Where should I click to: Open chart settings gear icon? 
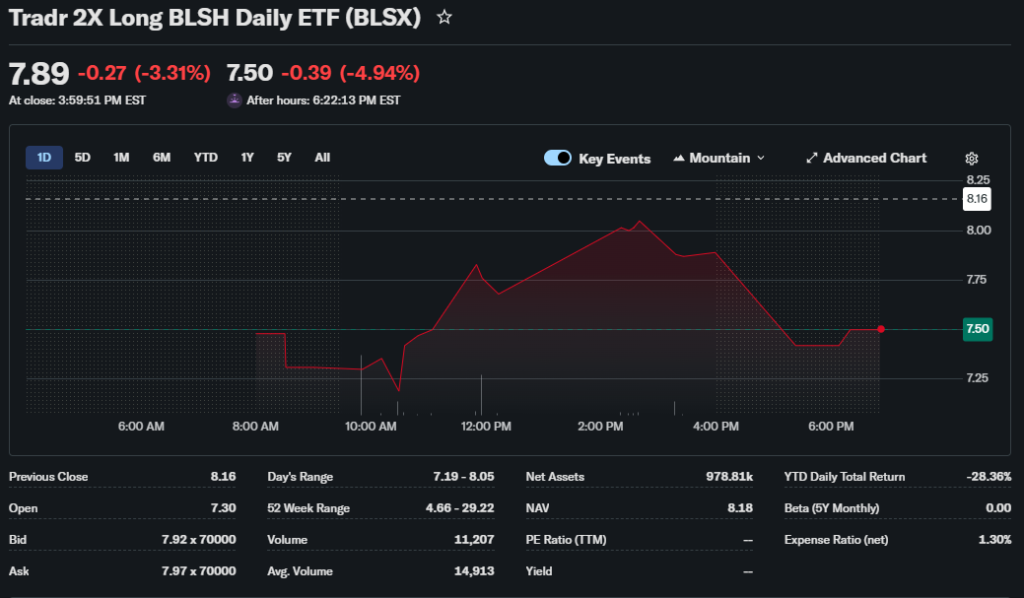(971, 158)
